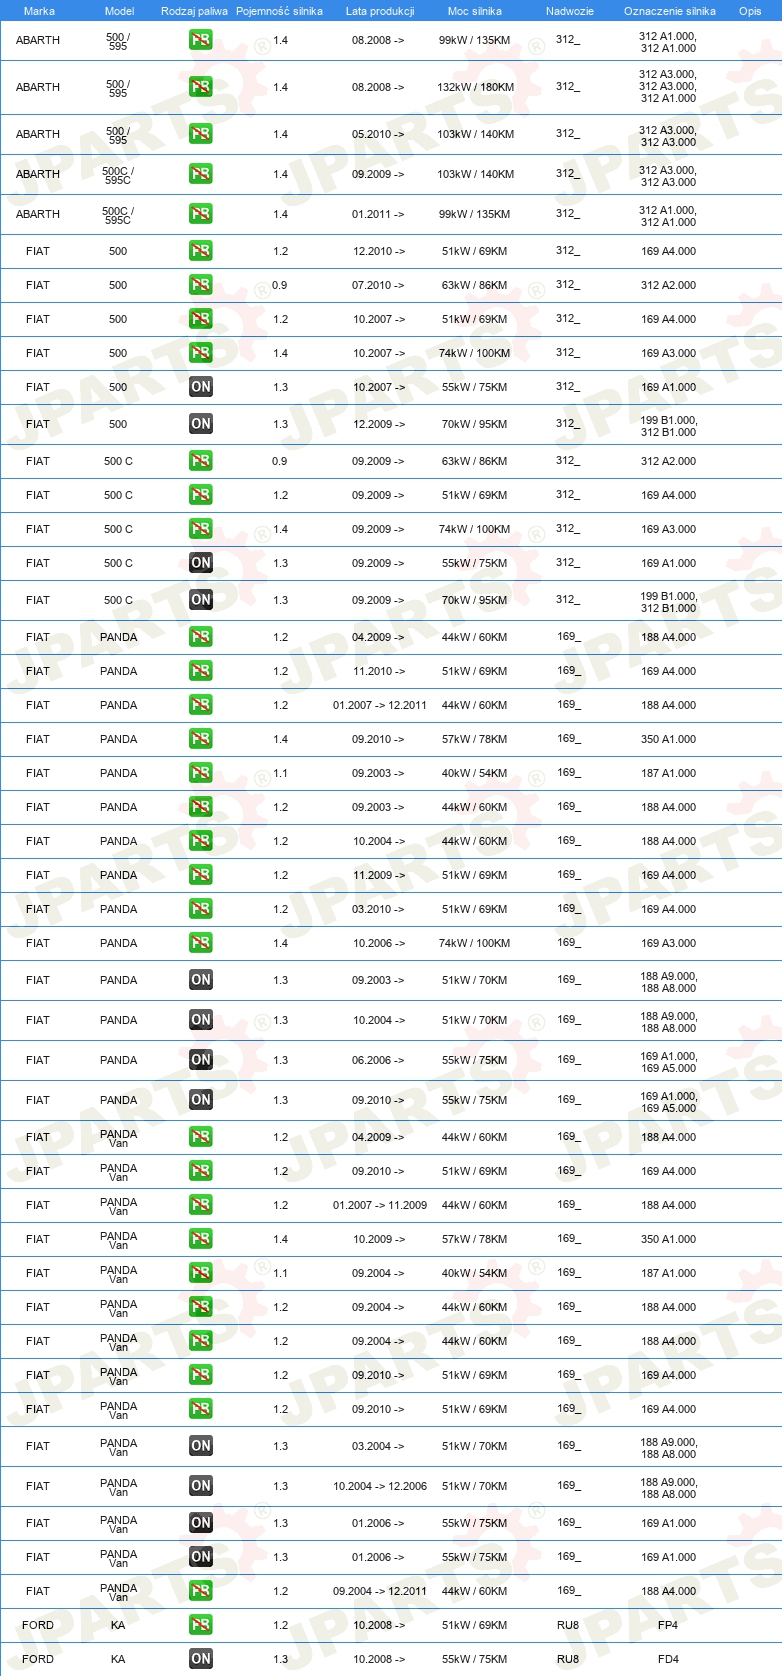Select the 03.2010 -> production date cell
Screen dimensions: 782x1676
379,909
